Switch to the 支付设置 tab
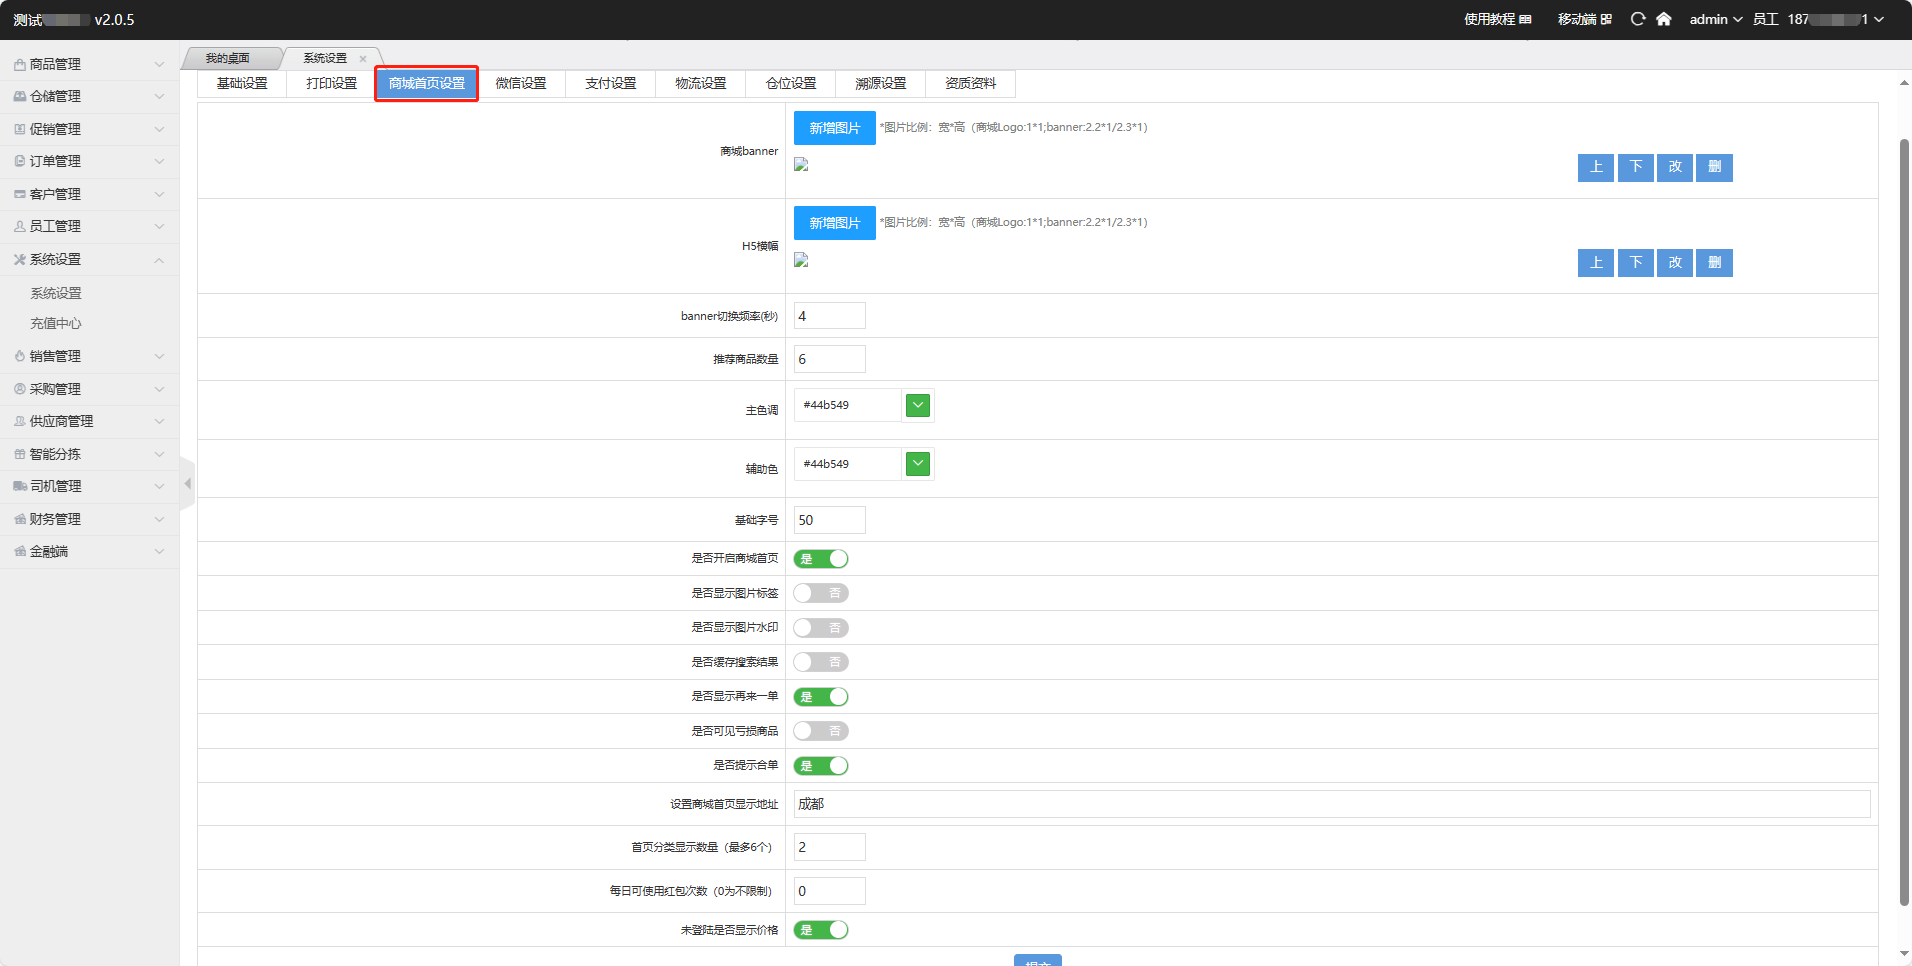This screenshot has width=1912, height=966. (x=611, y=84)
